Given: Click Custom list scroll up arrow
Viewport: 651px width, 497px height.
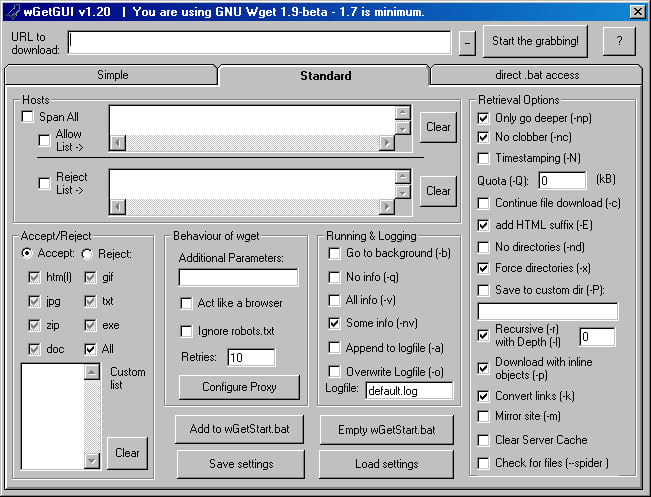Looking at the screenshot, I should tap(92, 372).
